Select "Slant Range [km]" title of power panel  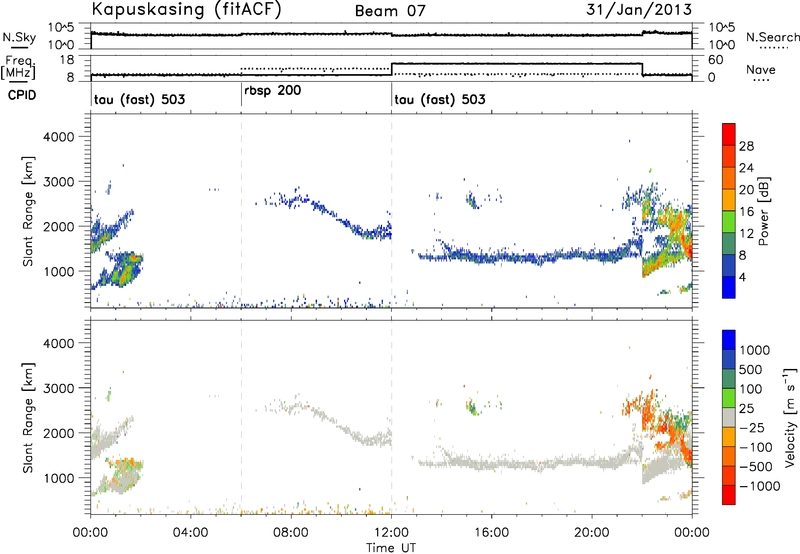(28, 211)
